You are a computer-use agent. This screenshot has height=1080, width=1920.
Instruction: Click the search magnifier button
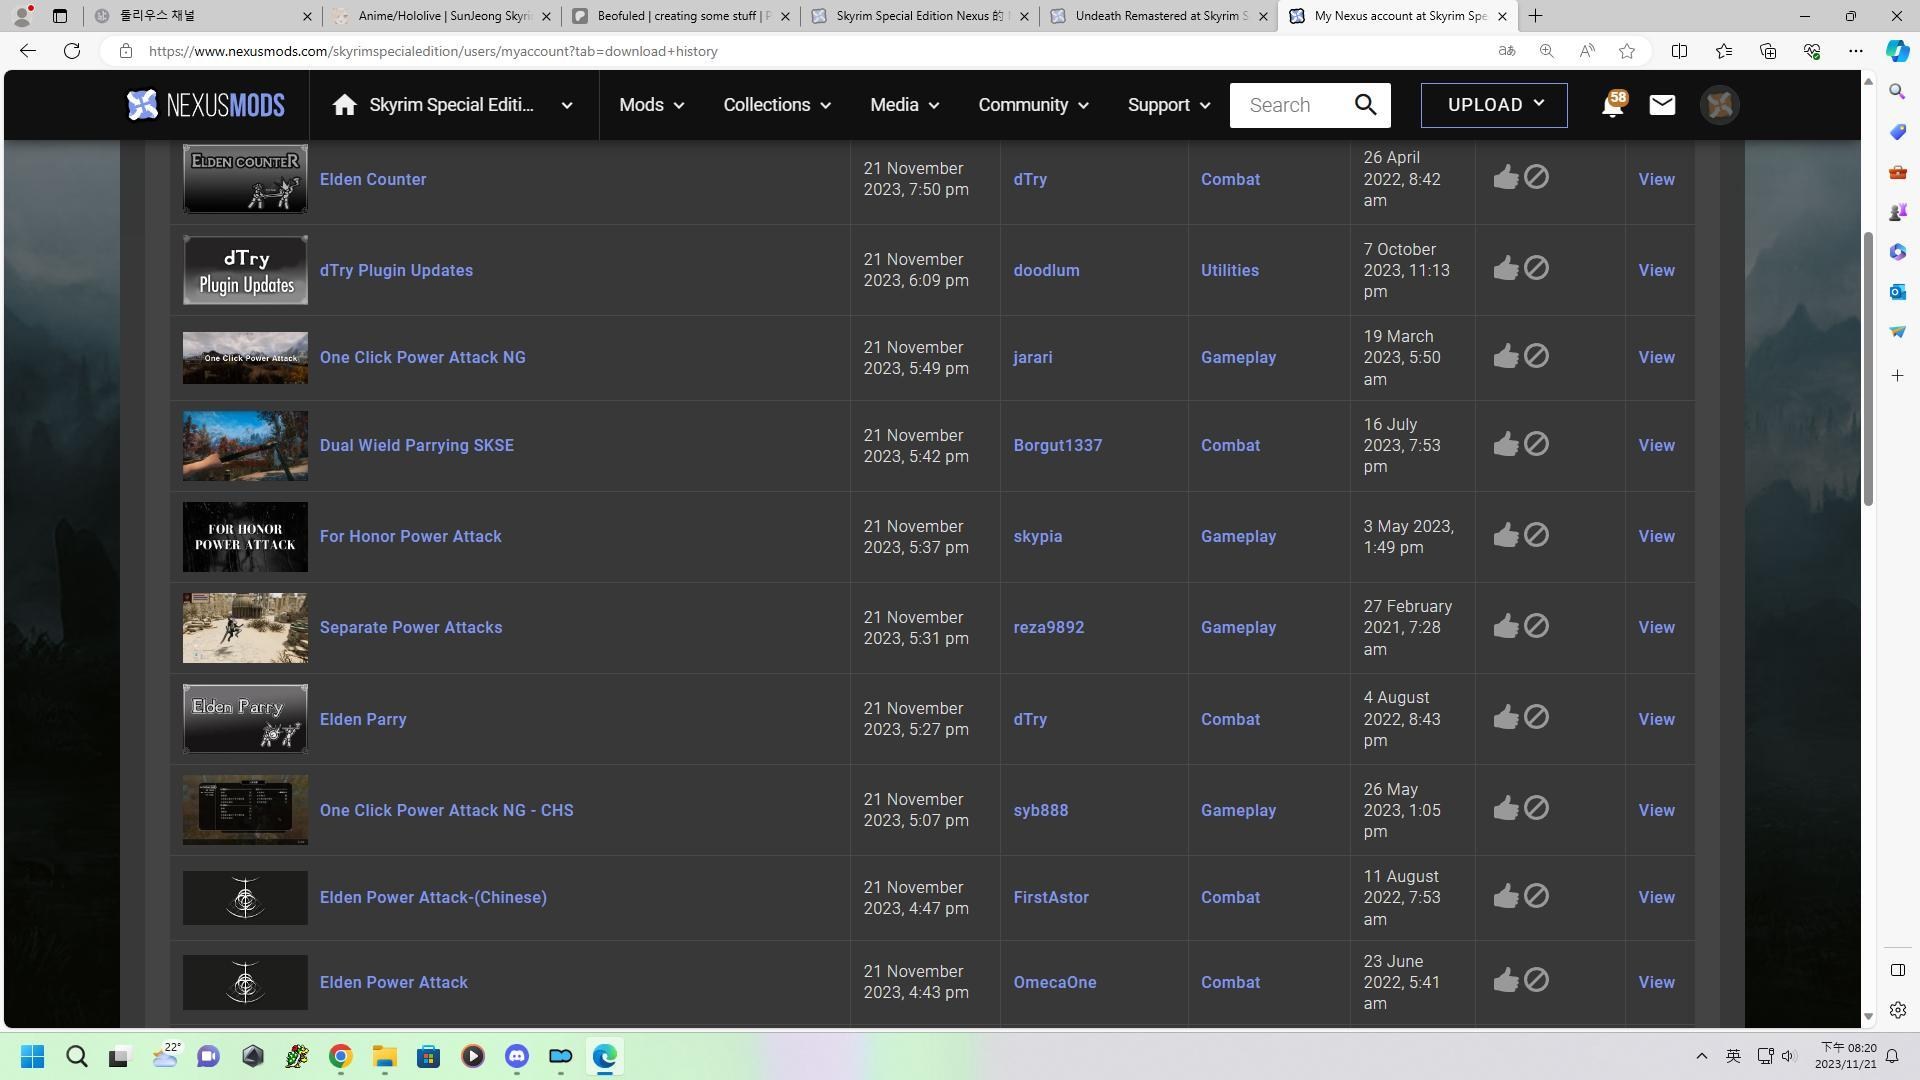(1365, 105)
